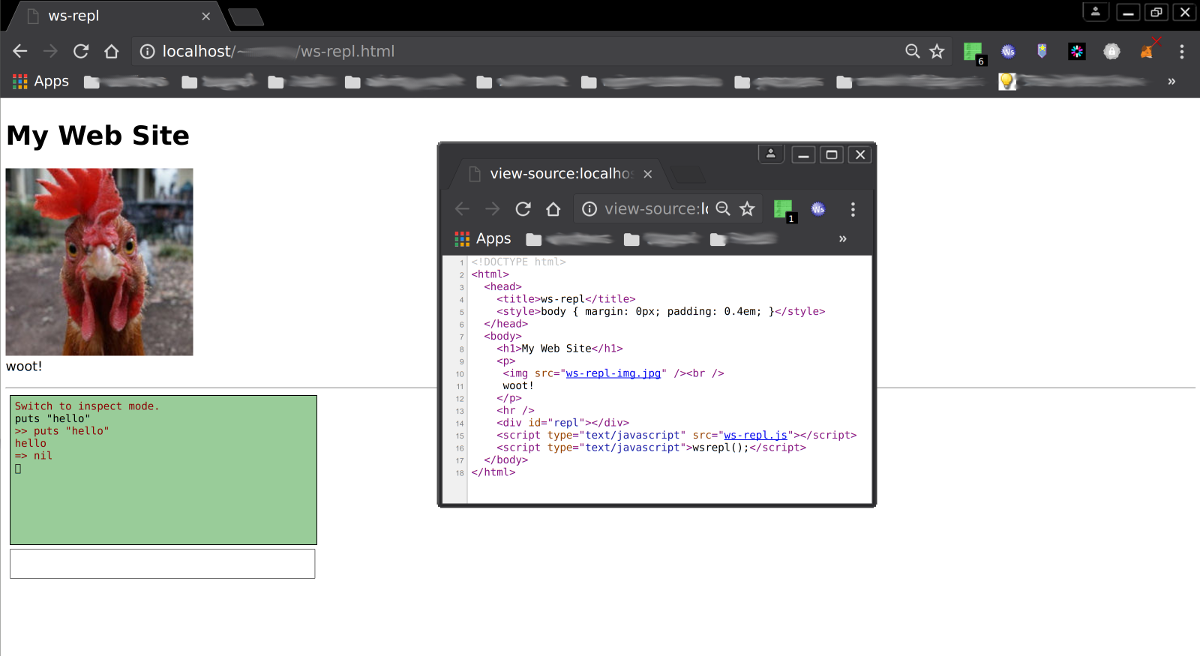
Task: Show site info in view-source window
Action: pos(589,209)
